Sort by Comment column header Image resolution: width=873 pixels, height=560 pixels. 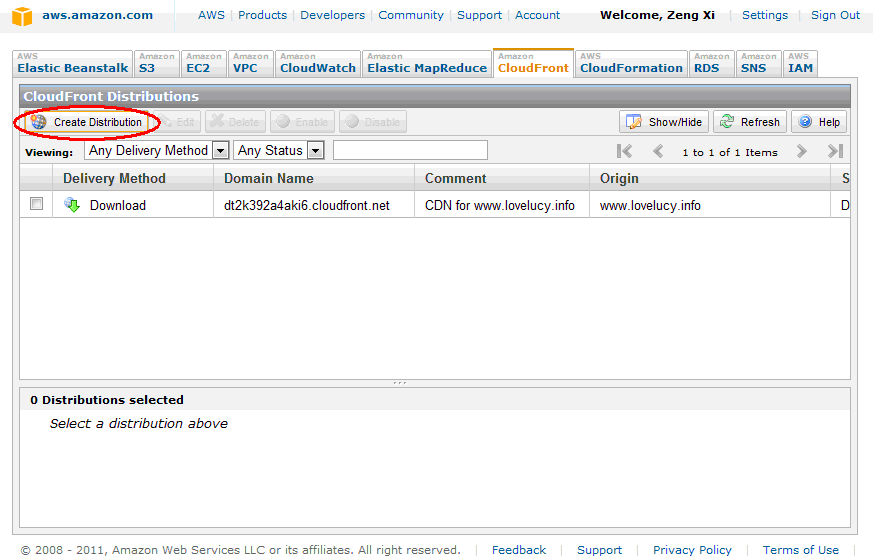(502, 178)
